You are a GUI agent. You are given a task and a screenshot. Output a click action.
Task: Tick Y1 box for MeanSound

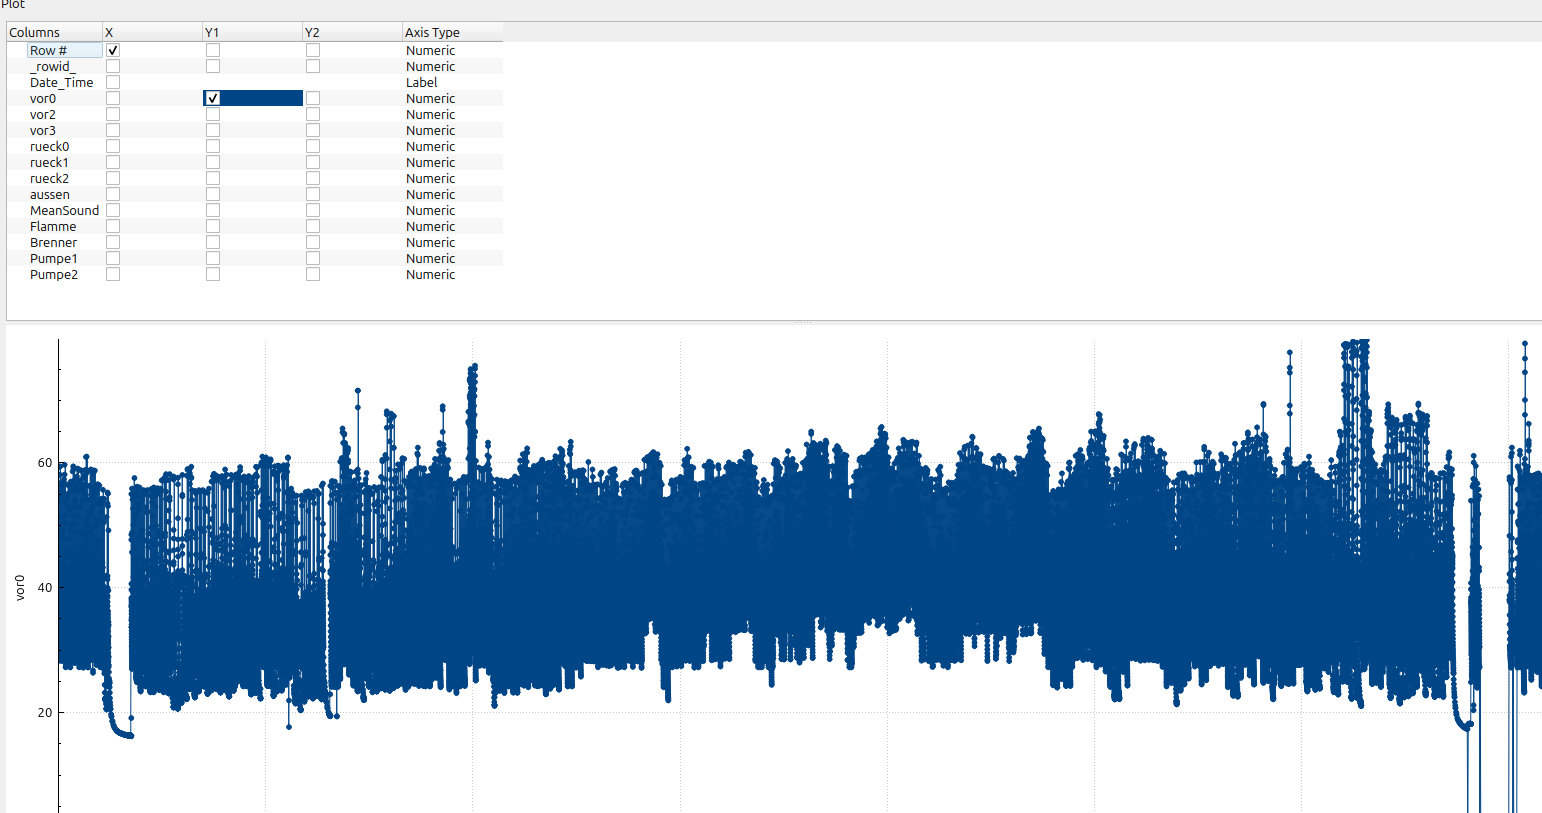(213, 210)
